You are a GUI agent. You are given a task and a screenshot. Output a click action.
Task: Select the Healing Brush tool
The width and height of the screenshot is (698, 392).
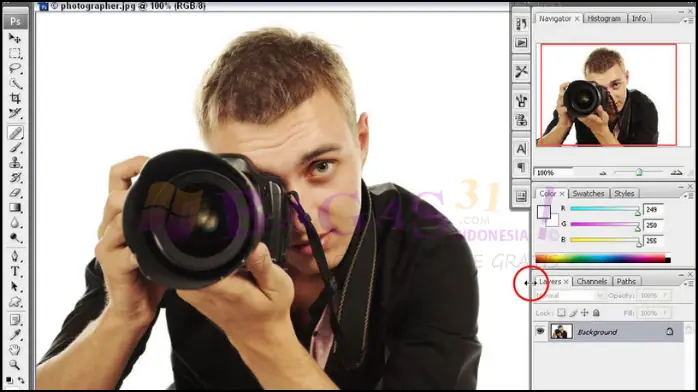[15, 133]
